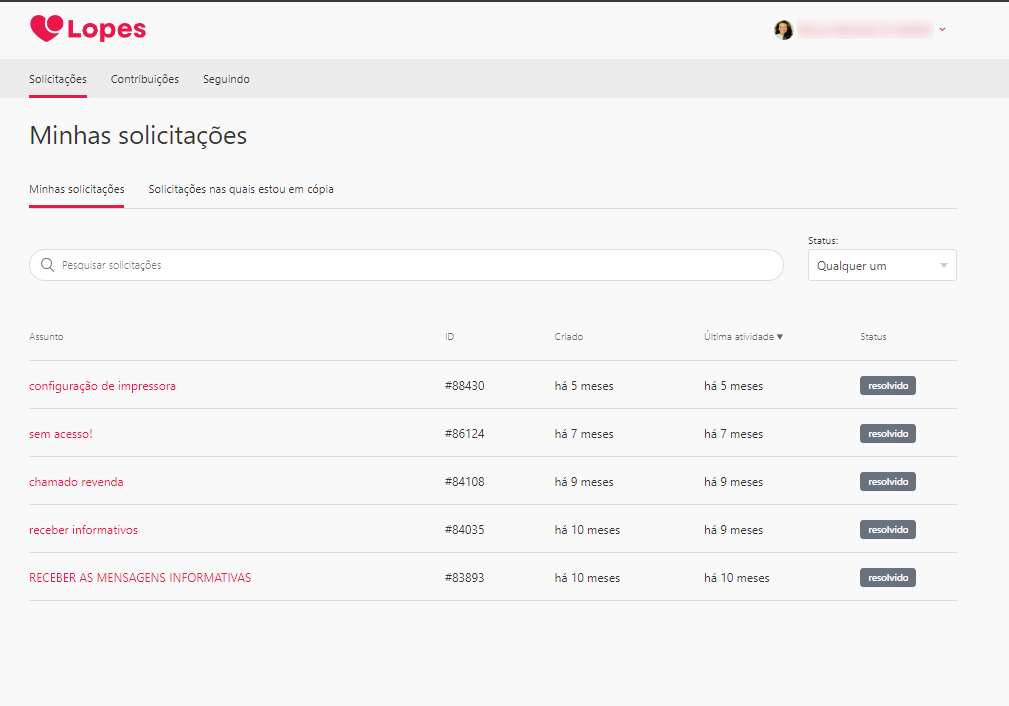Select the Minhas solicitações sub-tab
This screenshot has height=706, width=1009.
(77, 189)
